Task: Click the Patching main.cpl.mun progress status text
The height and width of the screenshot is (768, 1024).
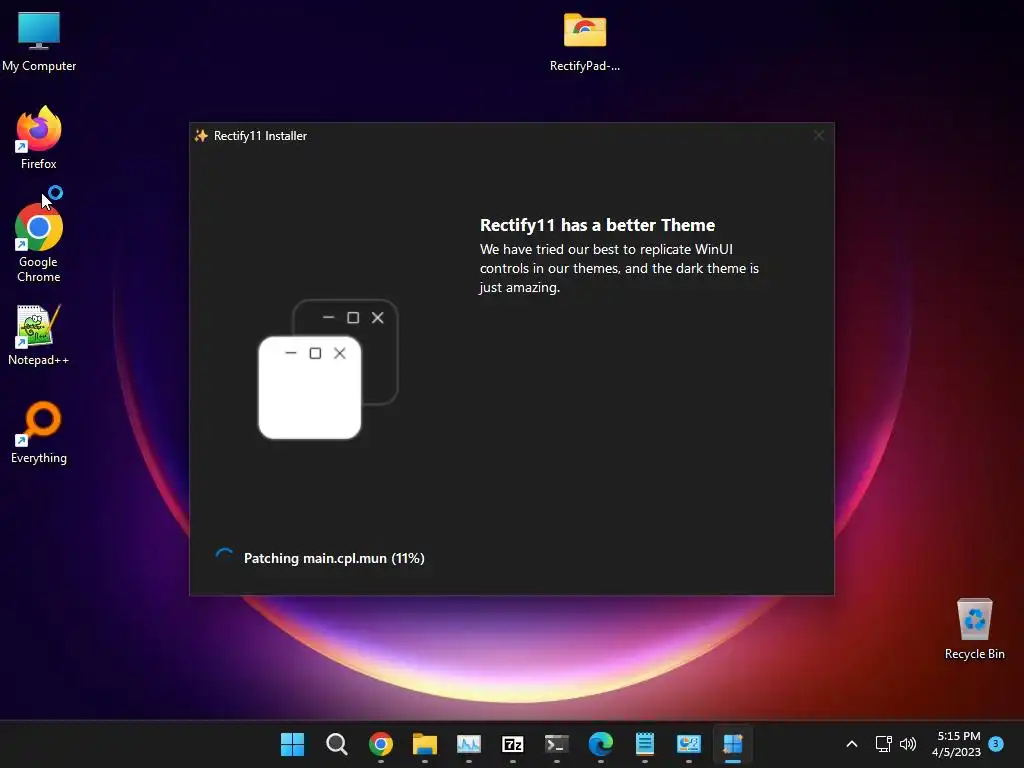Action: pos(334,558)
